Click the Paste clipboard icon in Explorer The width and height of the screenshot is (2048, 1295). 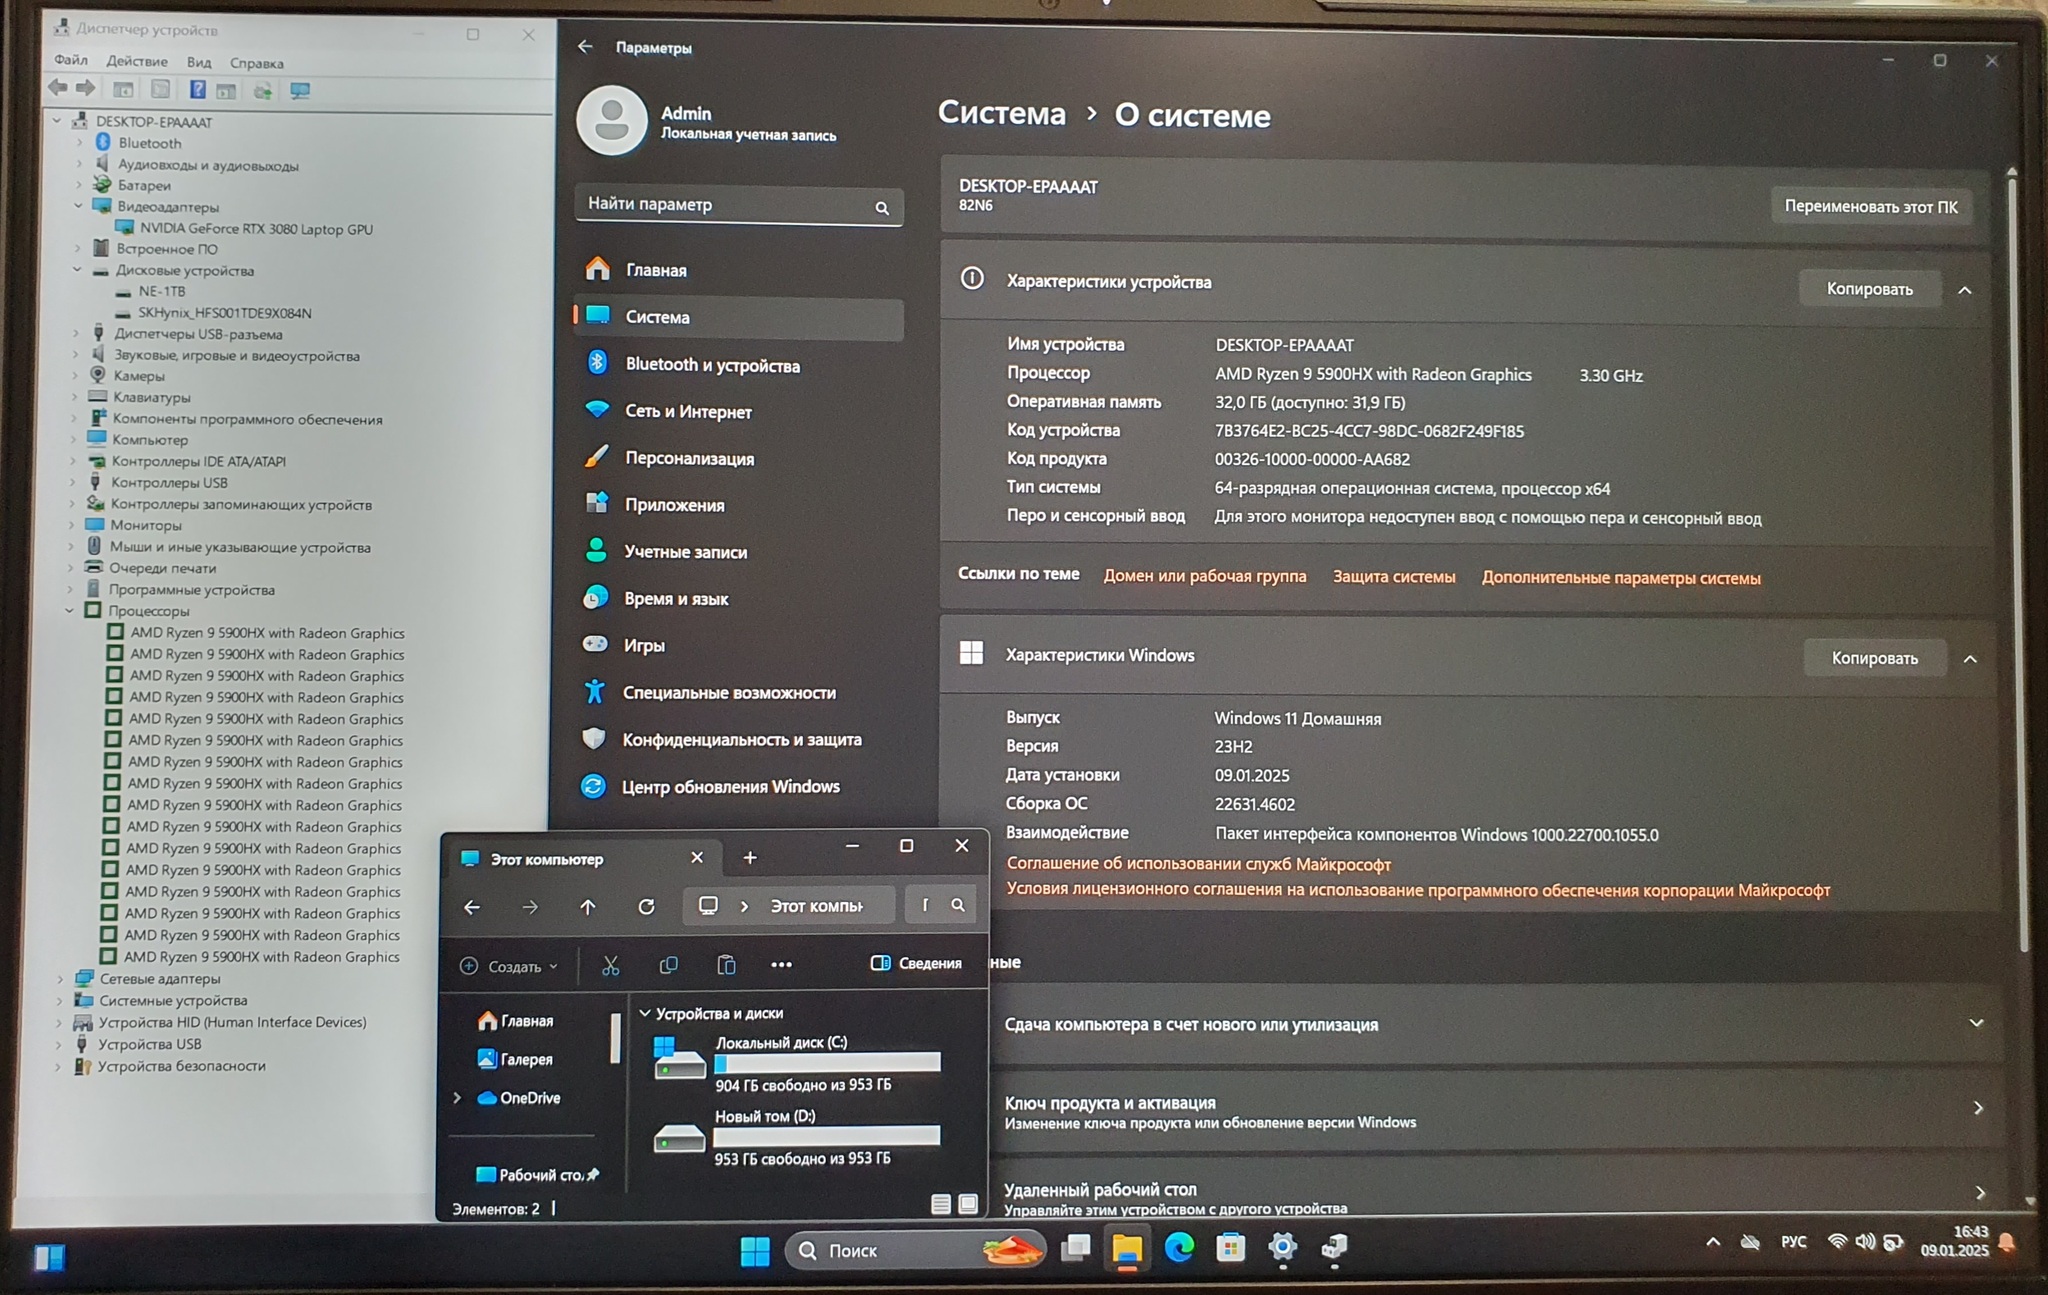coord(726,965)
